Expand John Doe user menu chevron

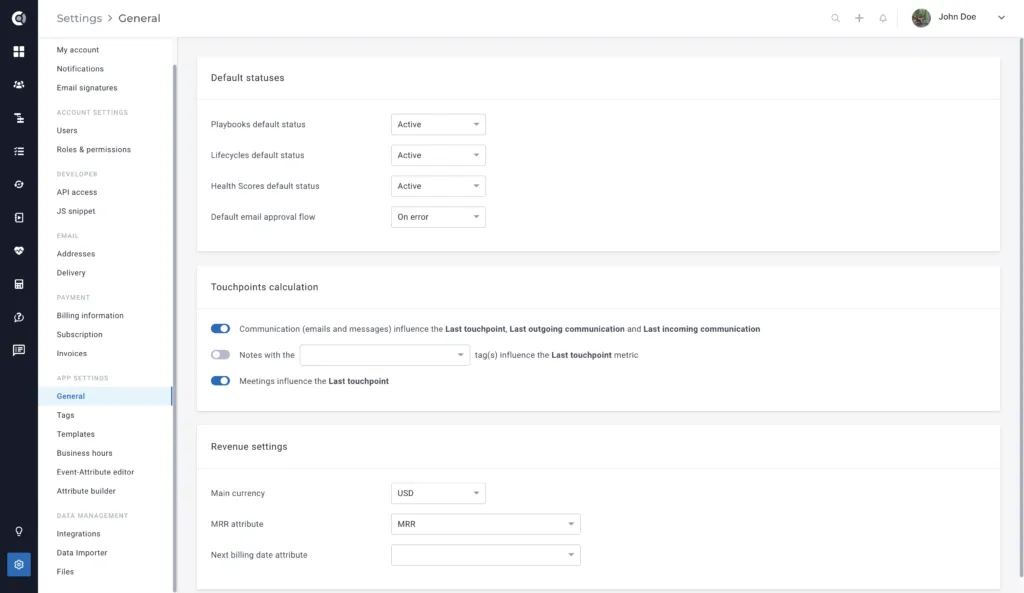(x=1001, y=18)
